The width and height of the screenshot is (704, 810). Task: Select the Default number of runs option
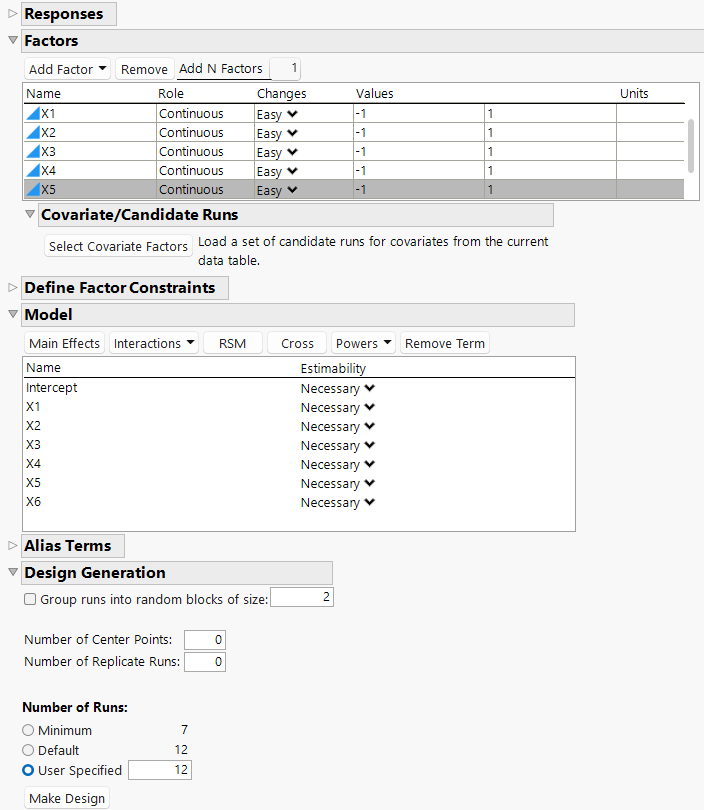tap(28, 751)
